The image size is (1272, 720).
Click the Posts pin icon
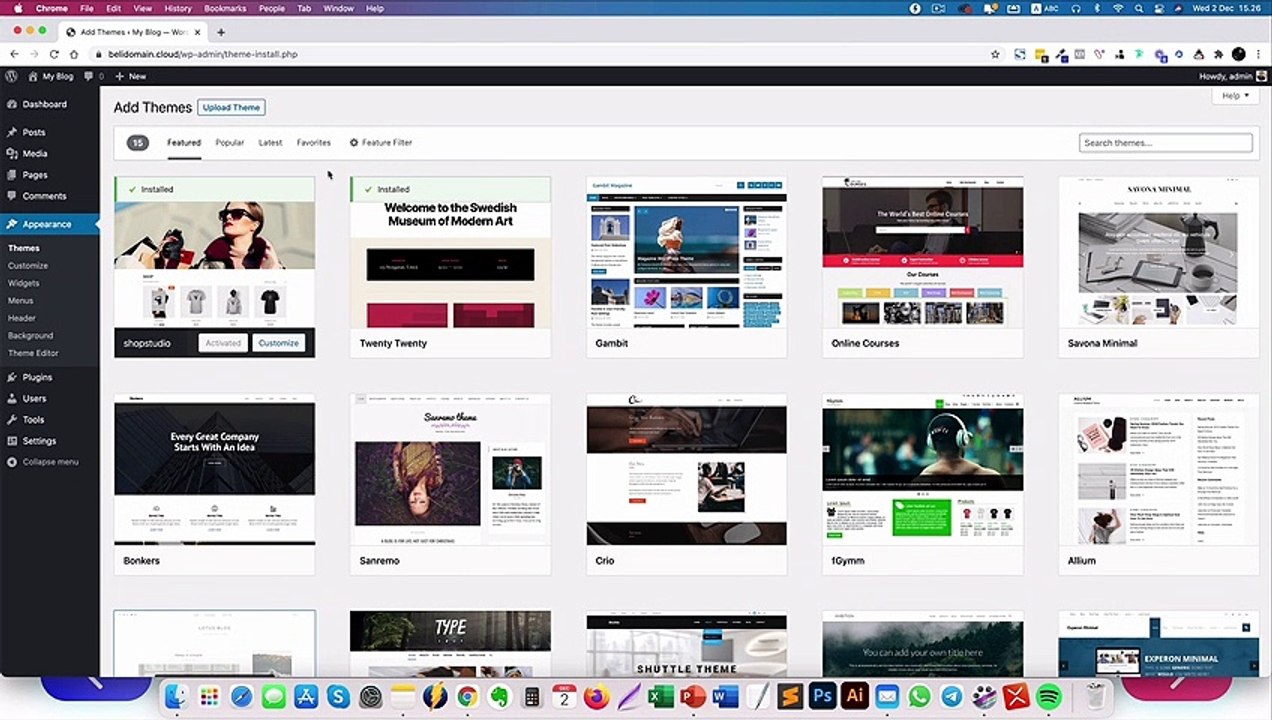[12, 132]
